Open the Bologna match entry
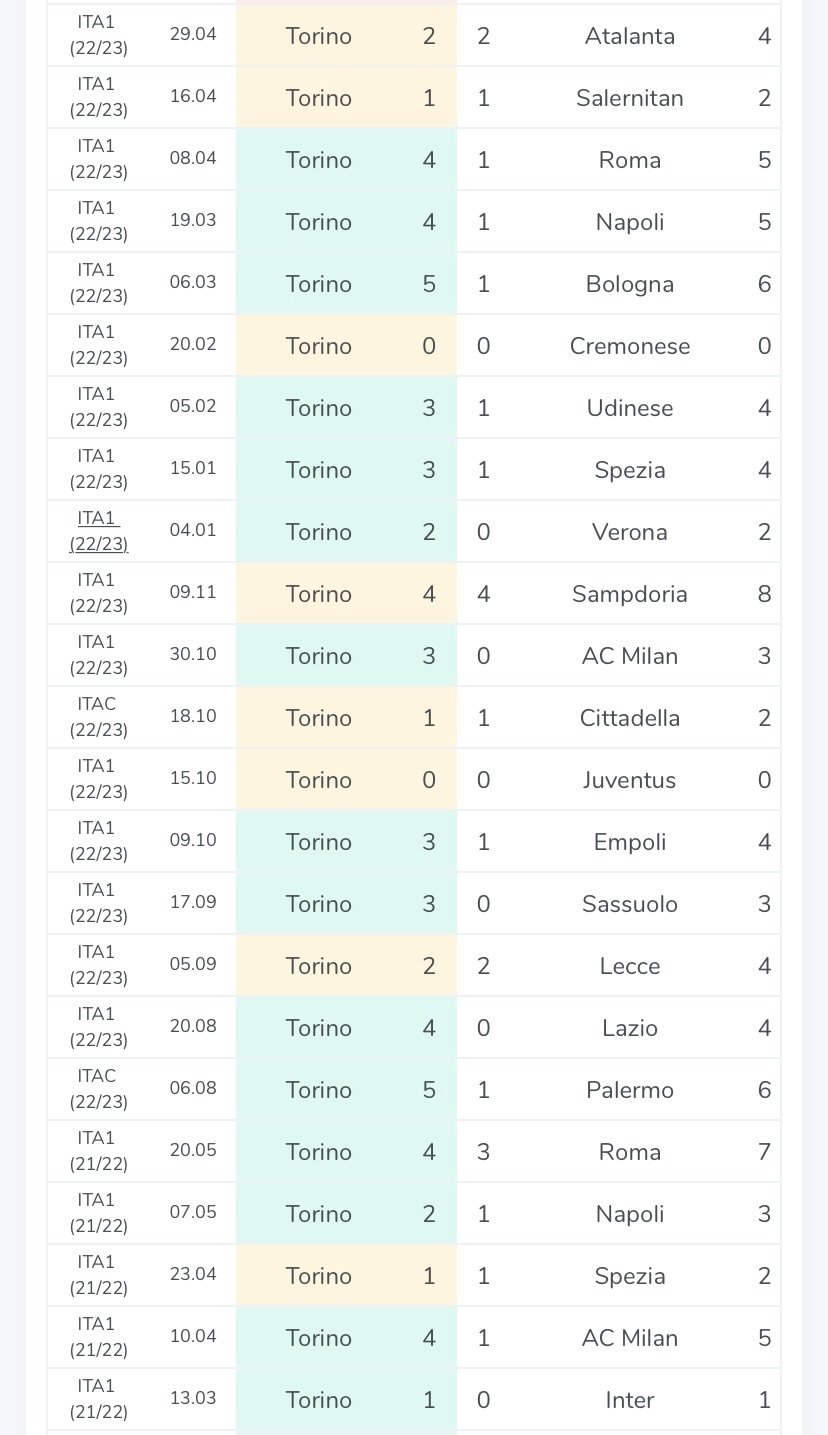Image resolution: width=828 pixels, height=1435 pixels. click(630, 284)
